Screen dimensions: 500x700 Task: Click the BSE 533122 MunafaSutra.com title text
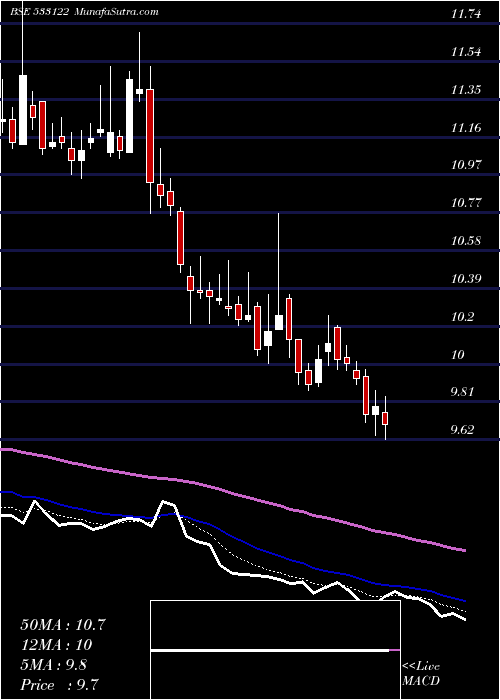84,12
